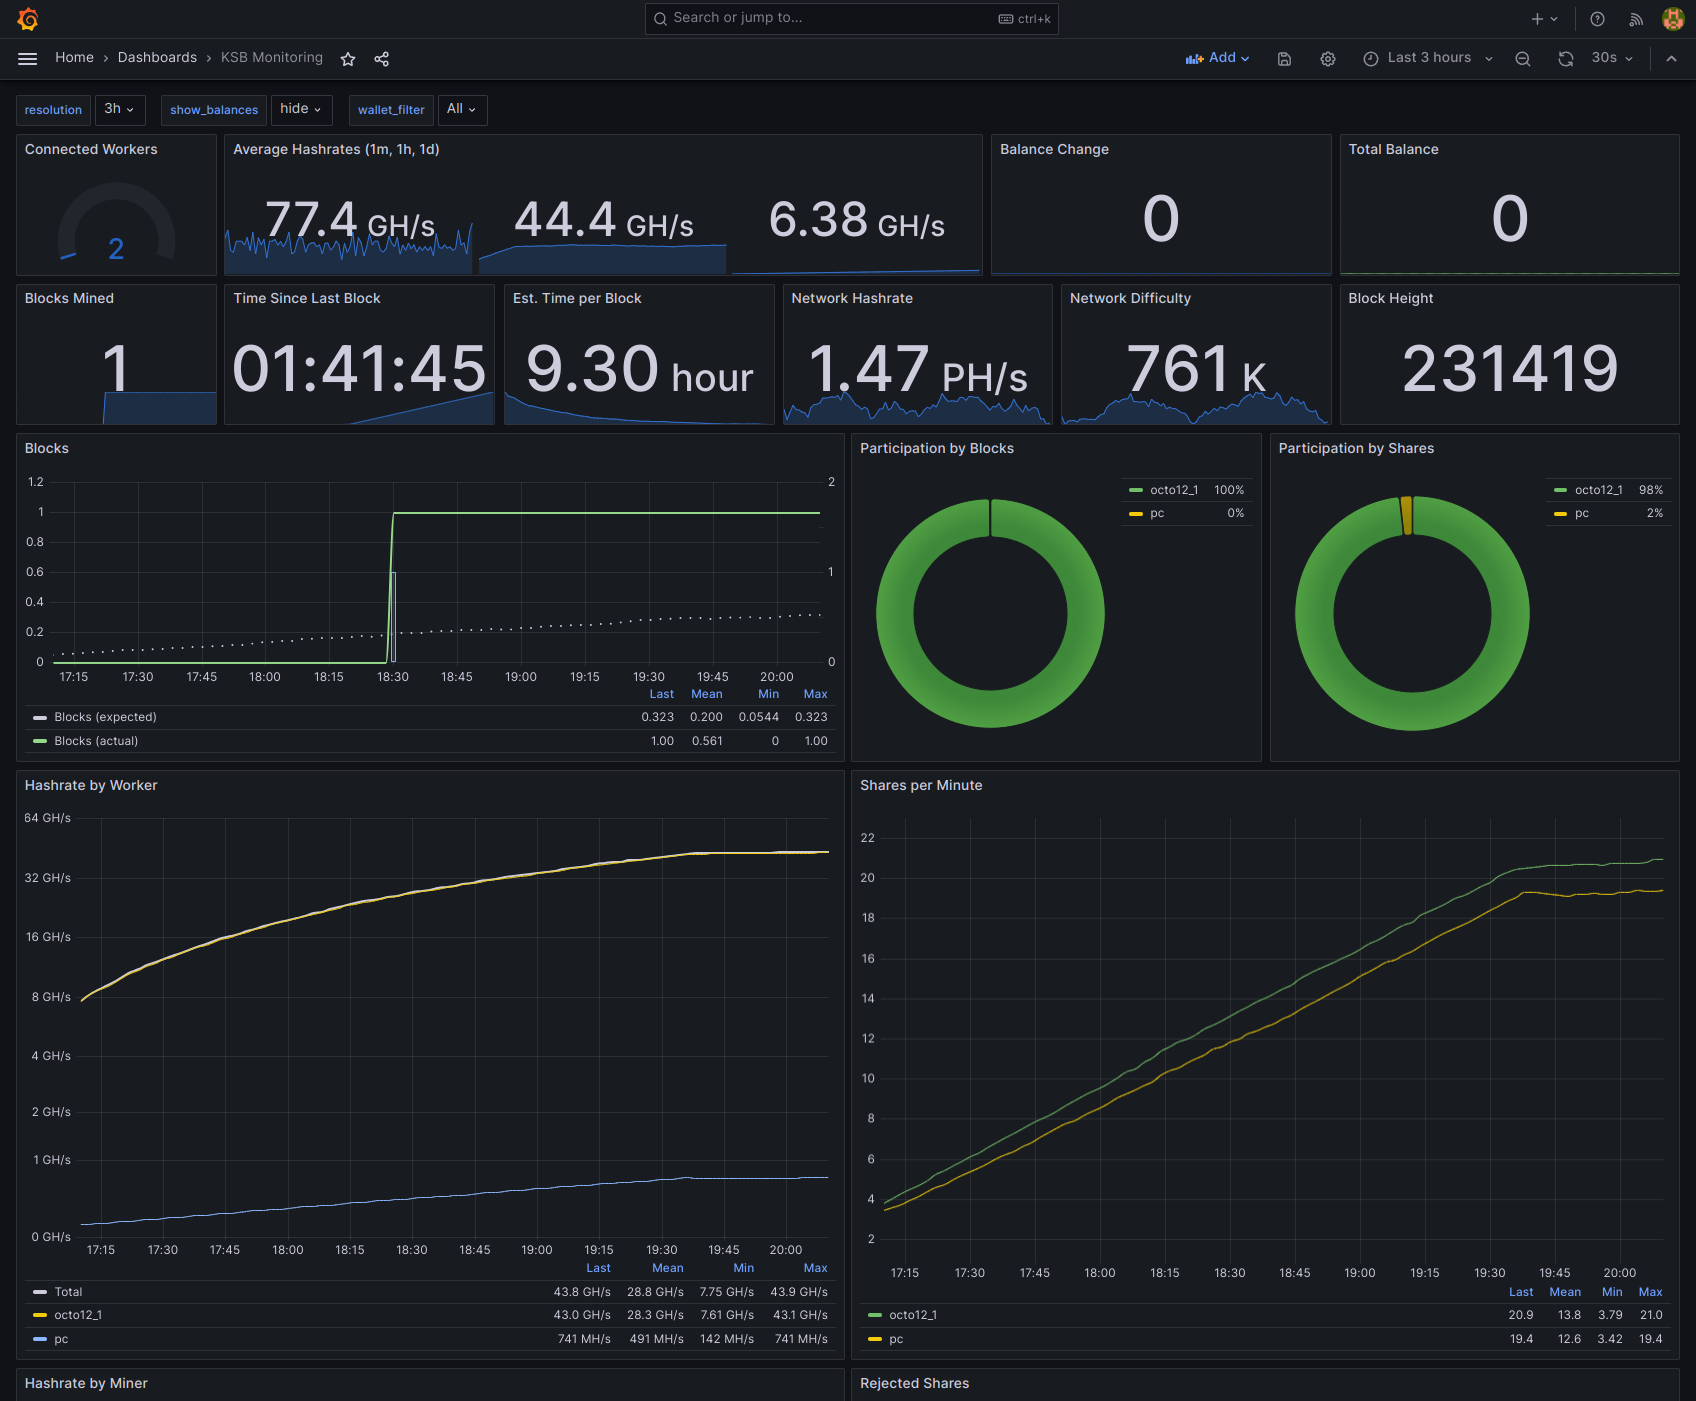Open the 30s refresh interval dropdown
The image size is (1696, 1401).
1612,58
